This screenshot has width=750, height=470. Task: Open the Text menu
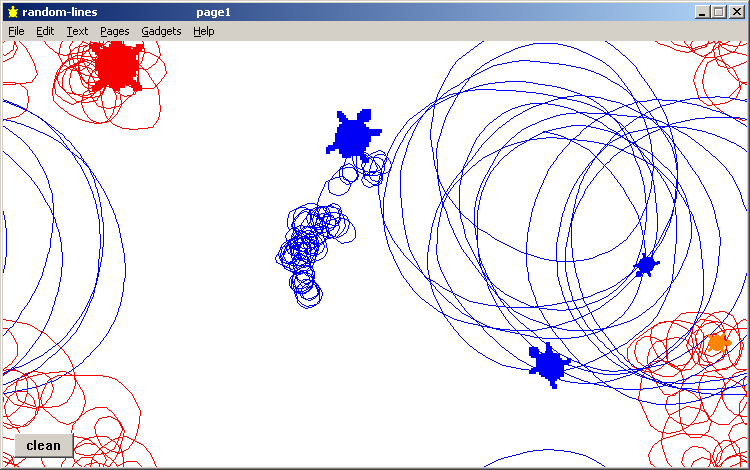[x=77, y=31]
